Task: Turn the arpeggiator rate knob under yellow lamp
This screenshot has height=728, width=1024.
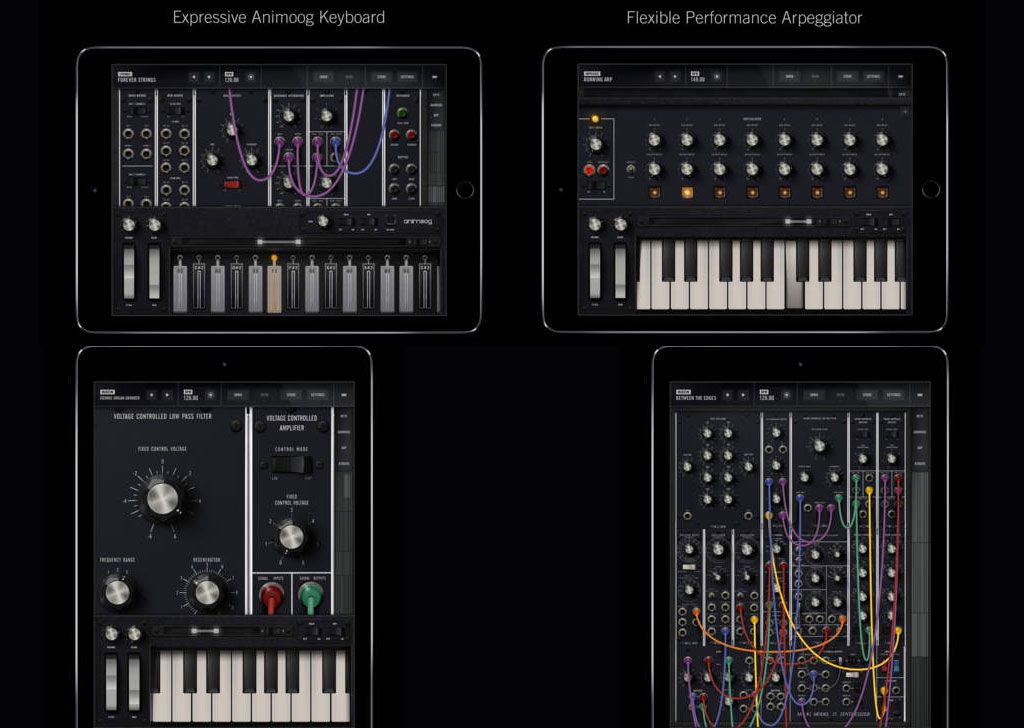Action: 596,143
